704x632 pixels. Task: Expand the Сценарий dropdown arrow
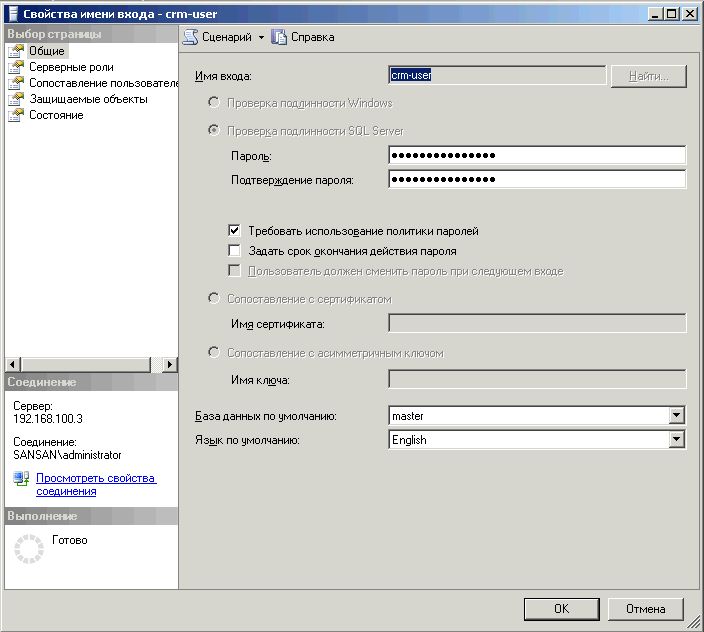[x=261, y=38]
